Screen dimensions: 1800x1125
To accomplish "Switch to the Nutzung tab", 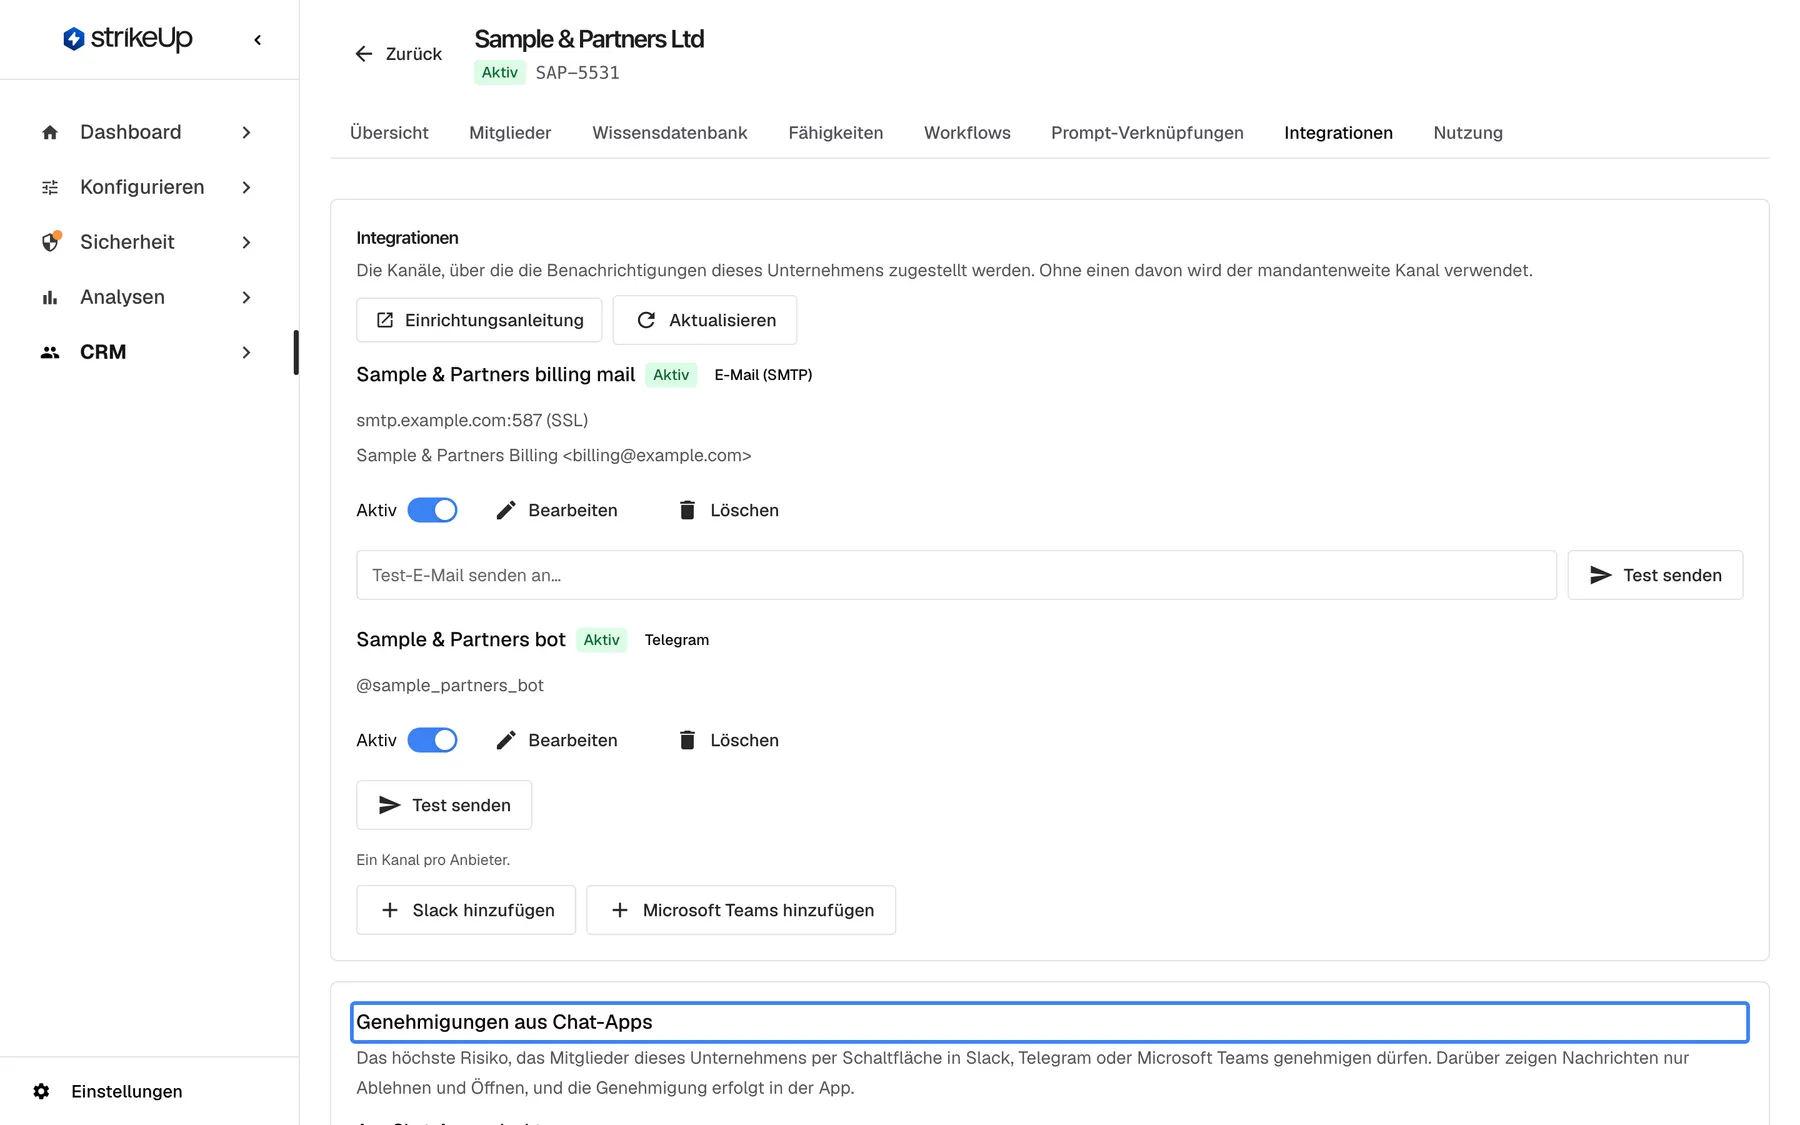I will 1468,133.
